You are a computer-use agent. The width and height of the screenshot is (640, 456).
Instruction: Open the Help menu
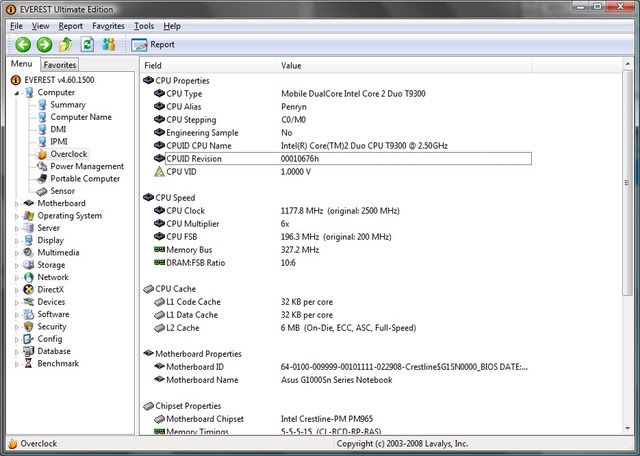(x=172, y=26)
